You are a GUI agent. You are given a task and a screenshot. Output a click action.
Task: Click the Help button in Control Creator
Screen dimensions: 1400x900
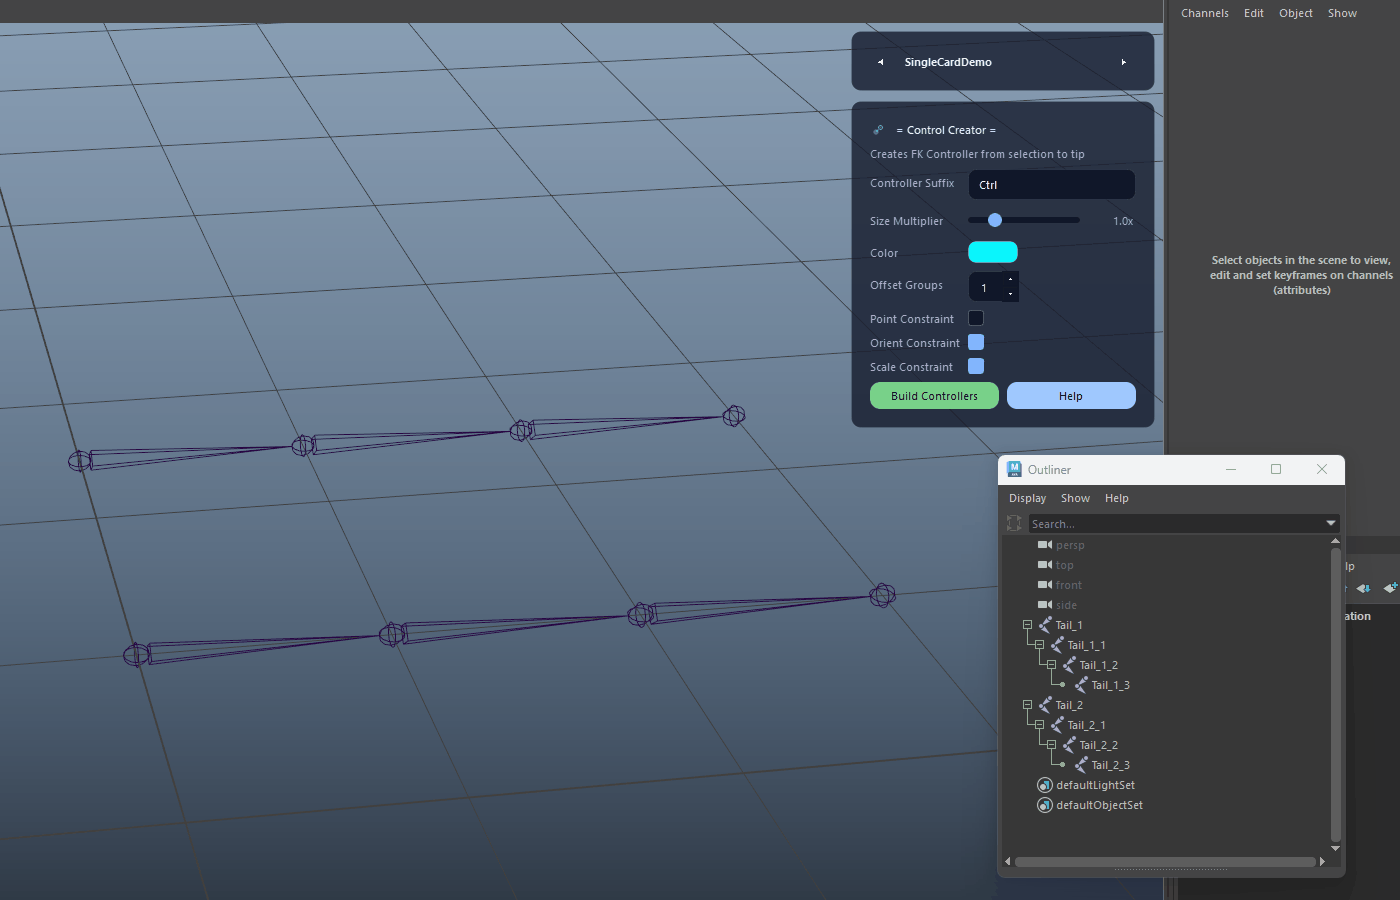click(x=1071, y=396)
